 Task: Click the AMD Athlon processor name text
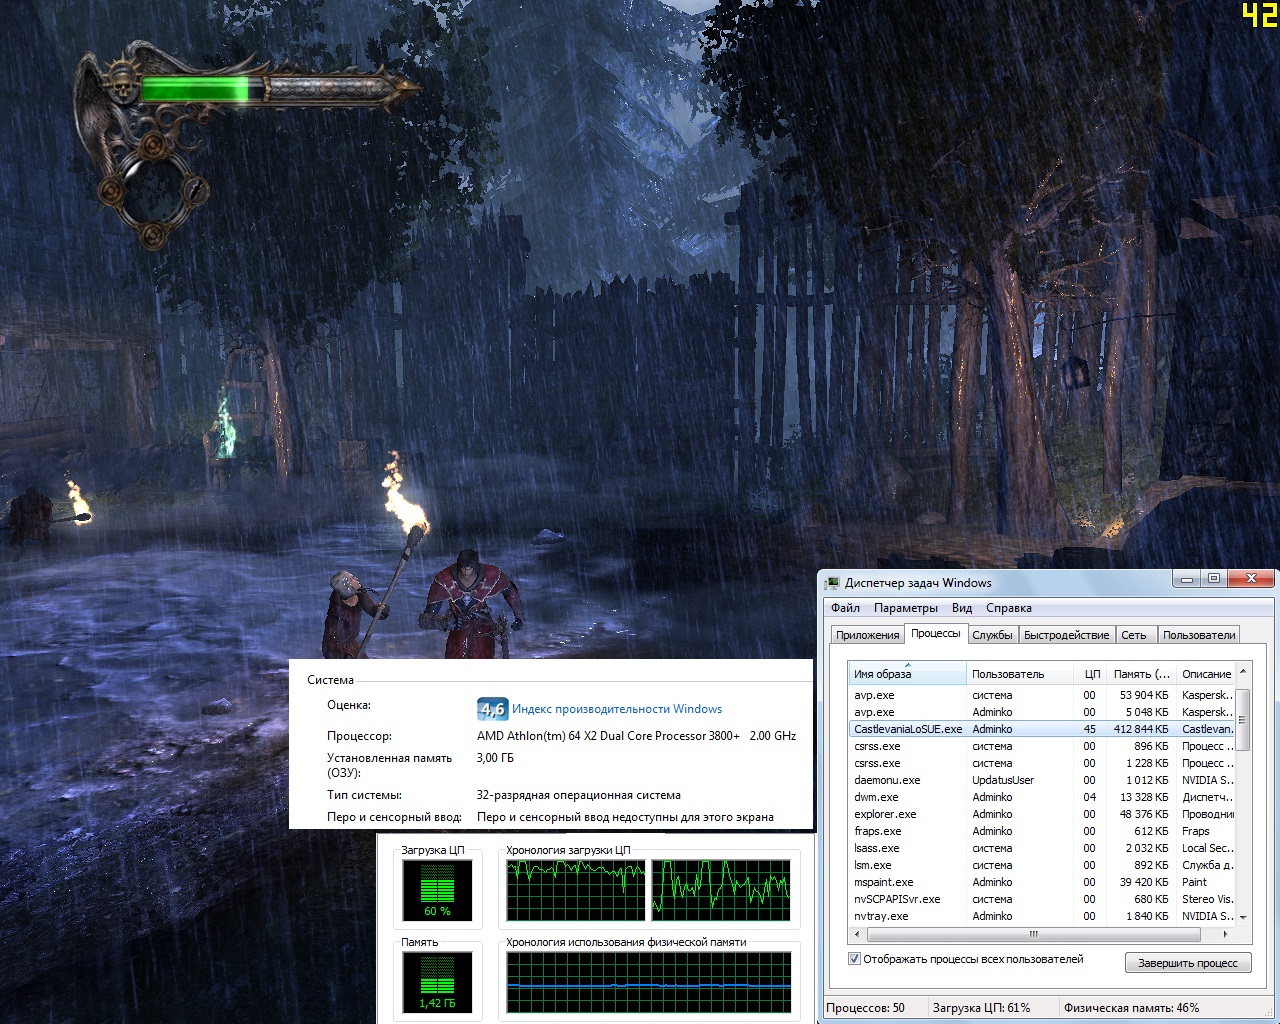pos(609,736)
